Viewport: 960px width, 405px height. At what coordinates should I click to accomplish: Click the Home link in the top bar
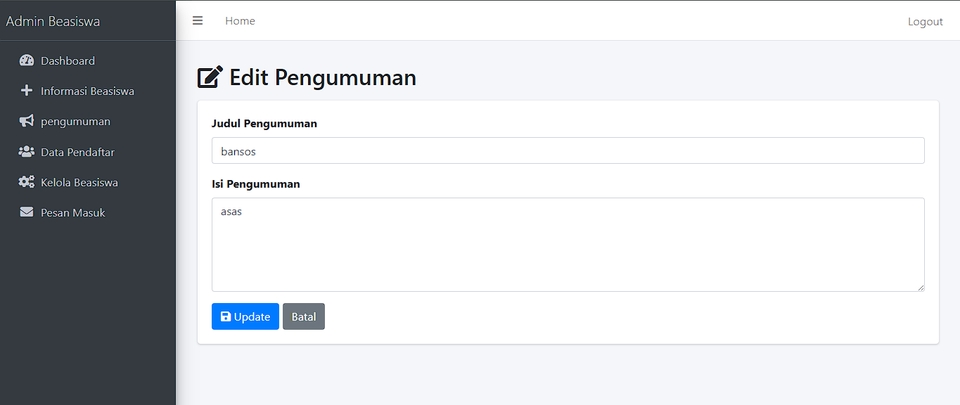coord(240,21)
